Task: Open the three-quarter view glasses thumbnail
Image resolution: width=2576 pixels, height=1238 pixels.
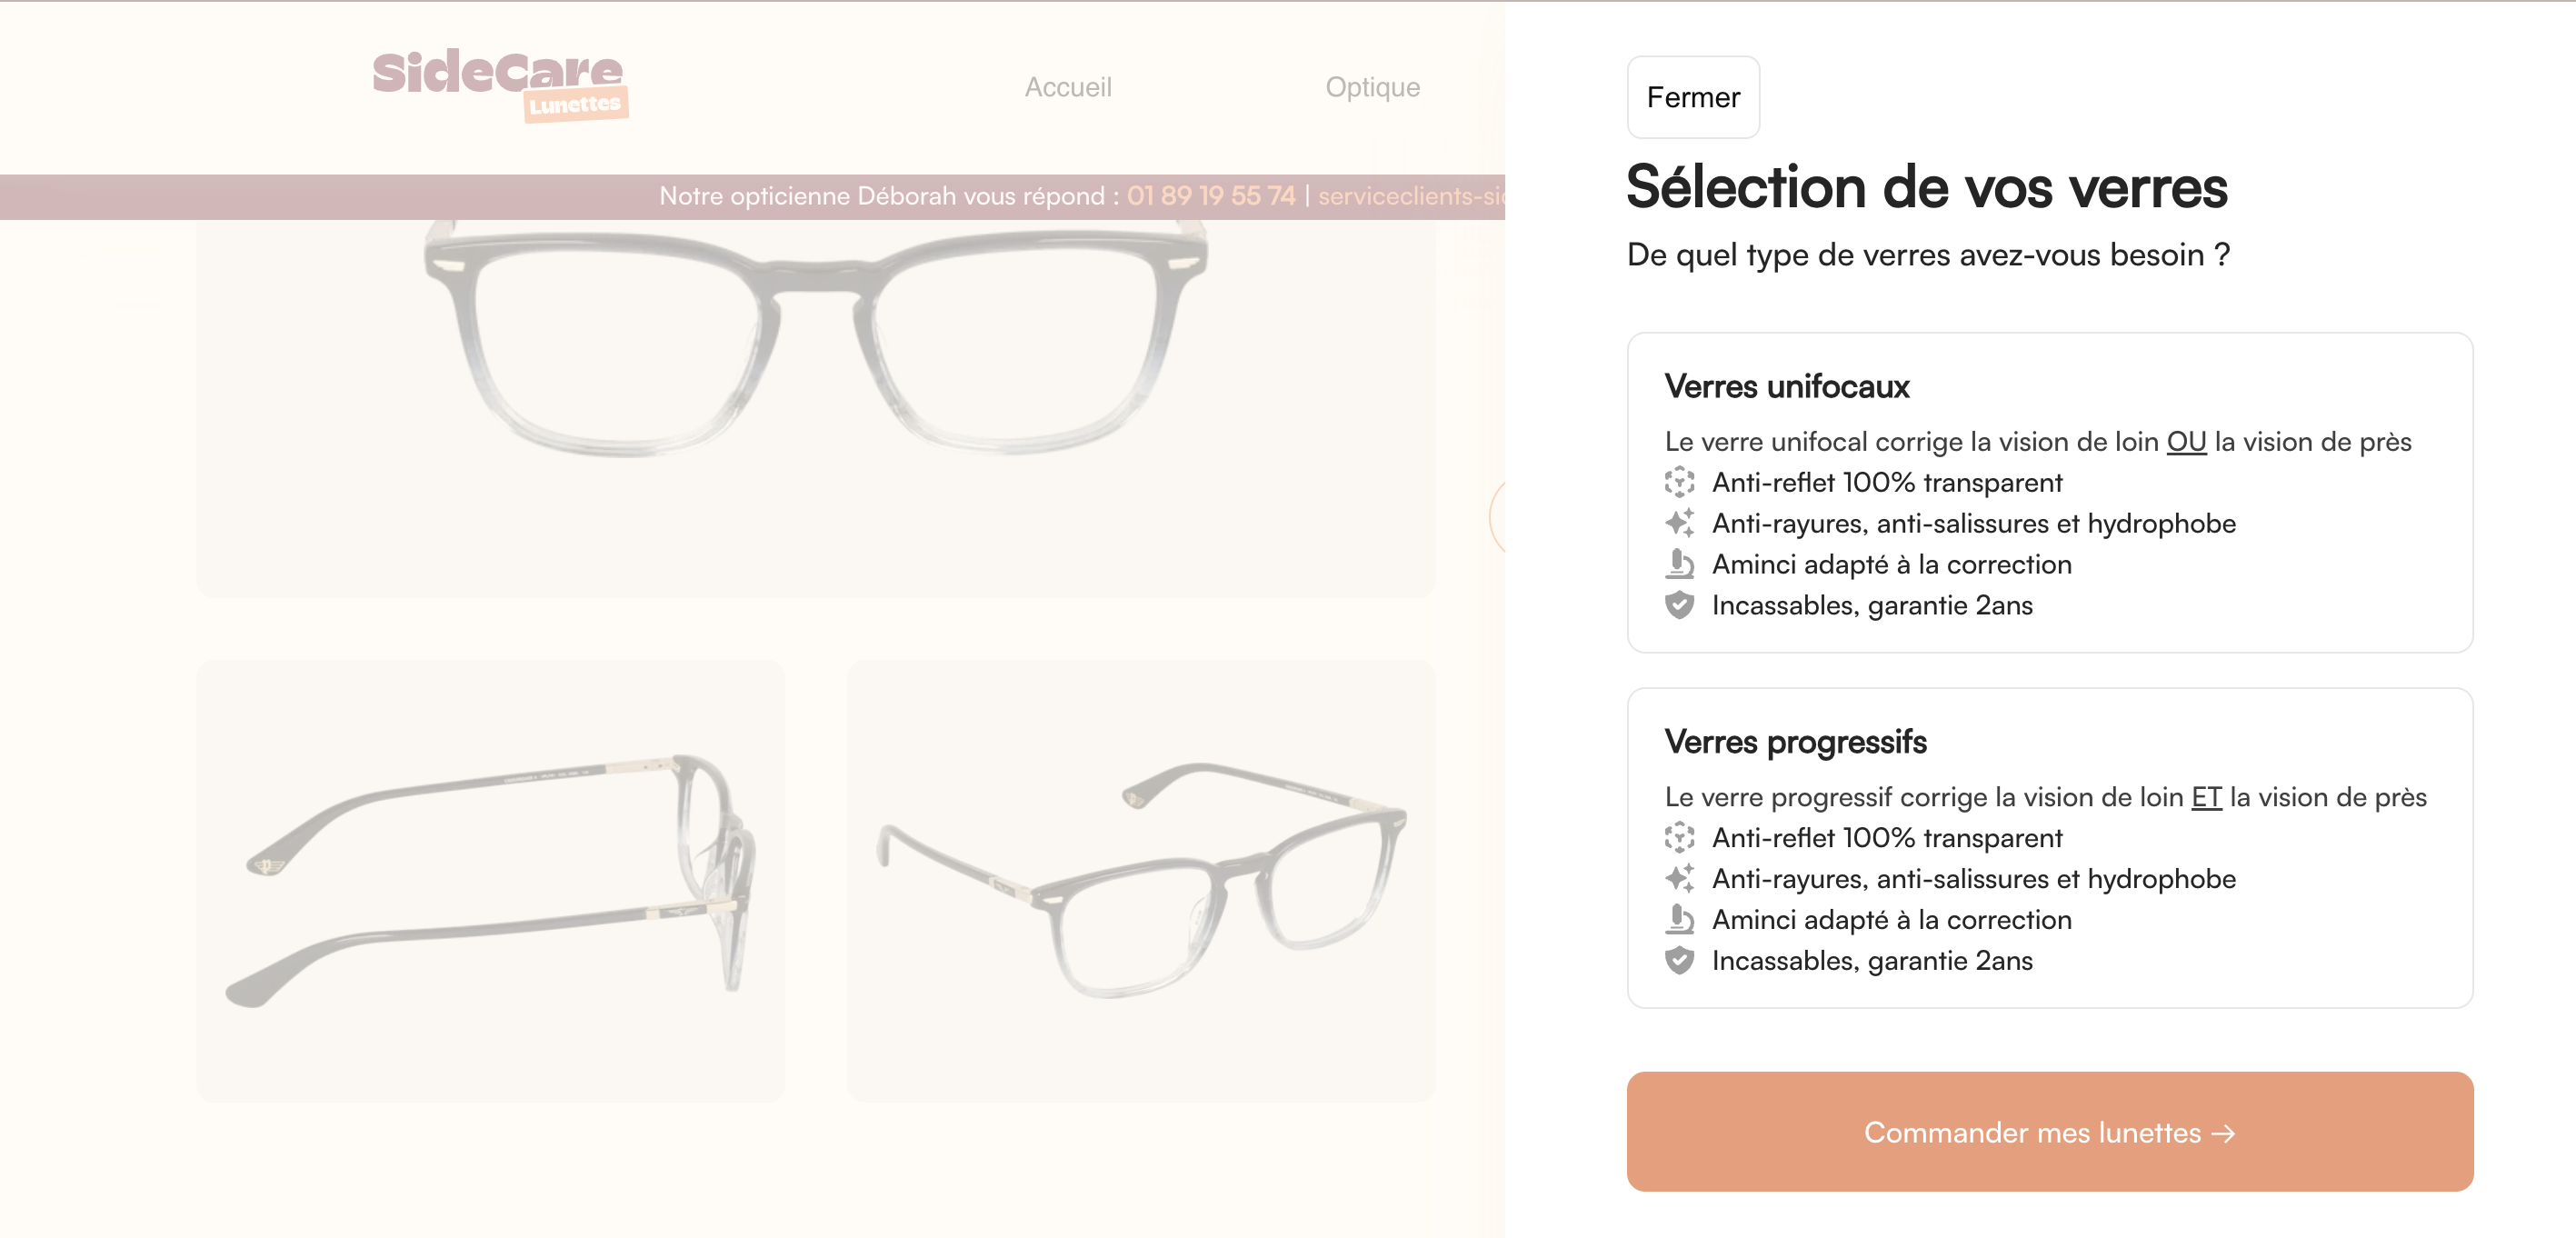Action: [x=1141, y=880]
